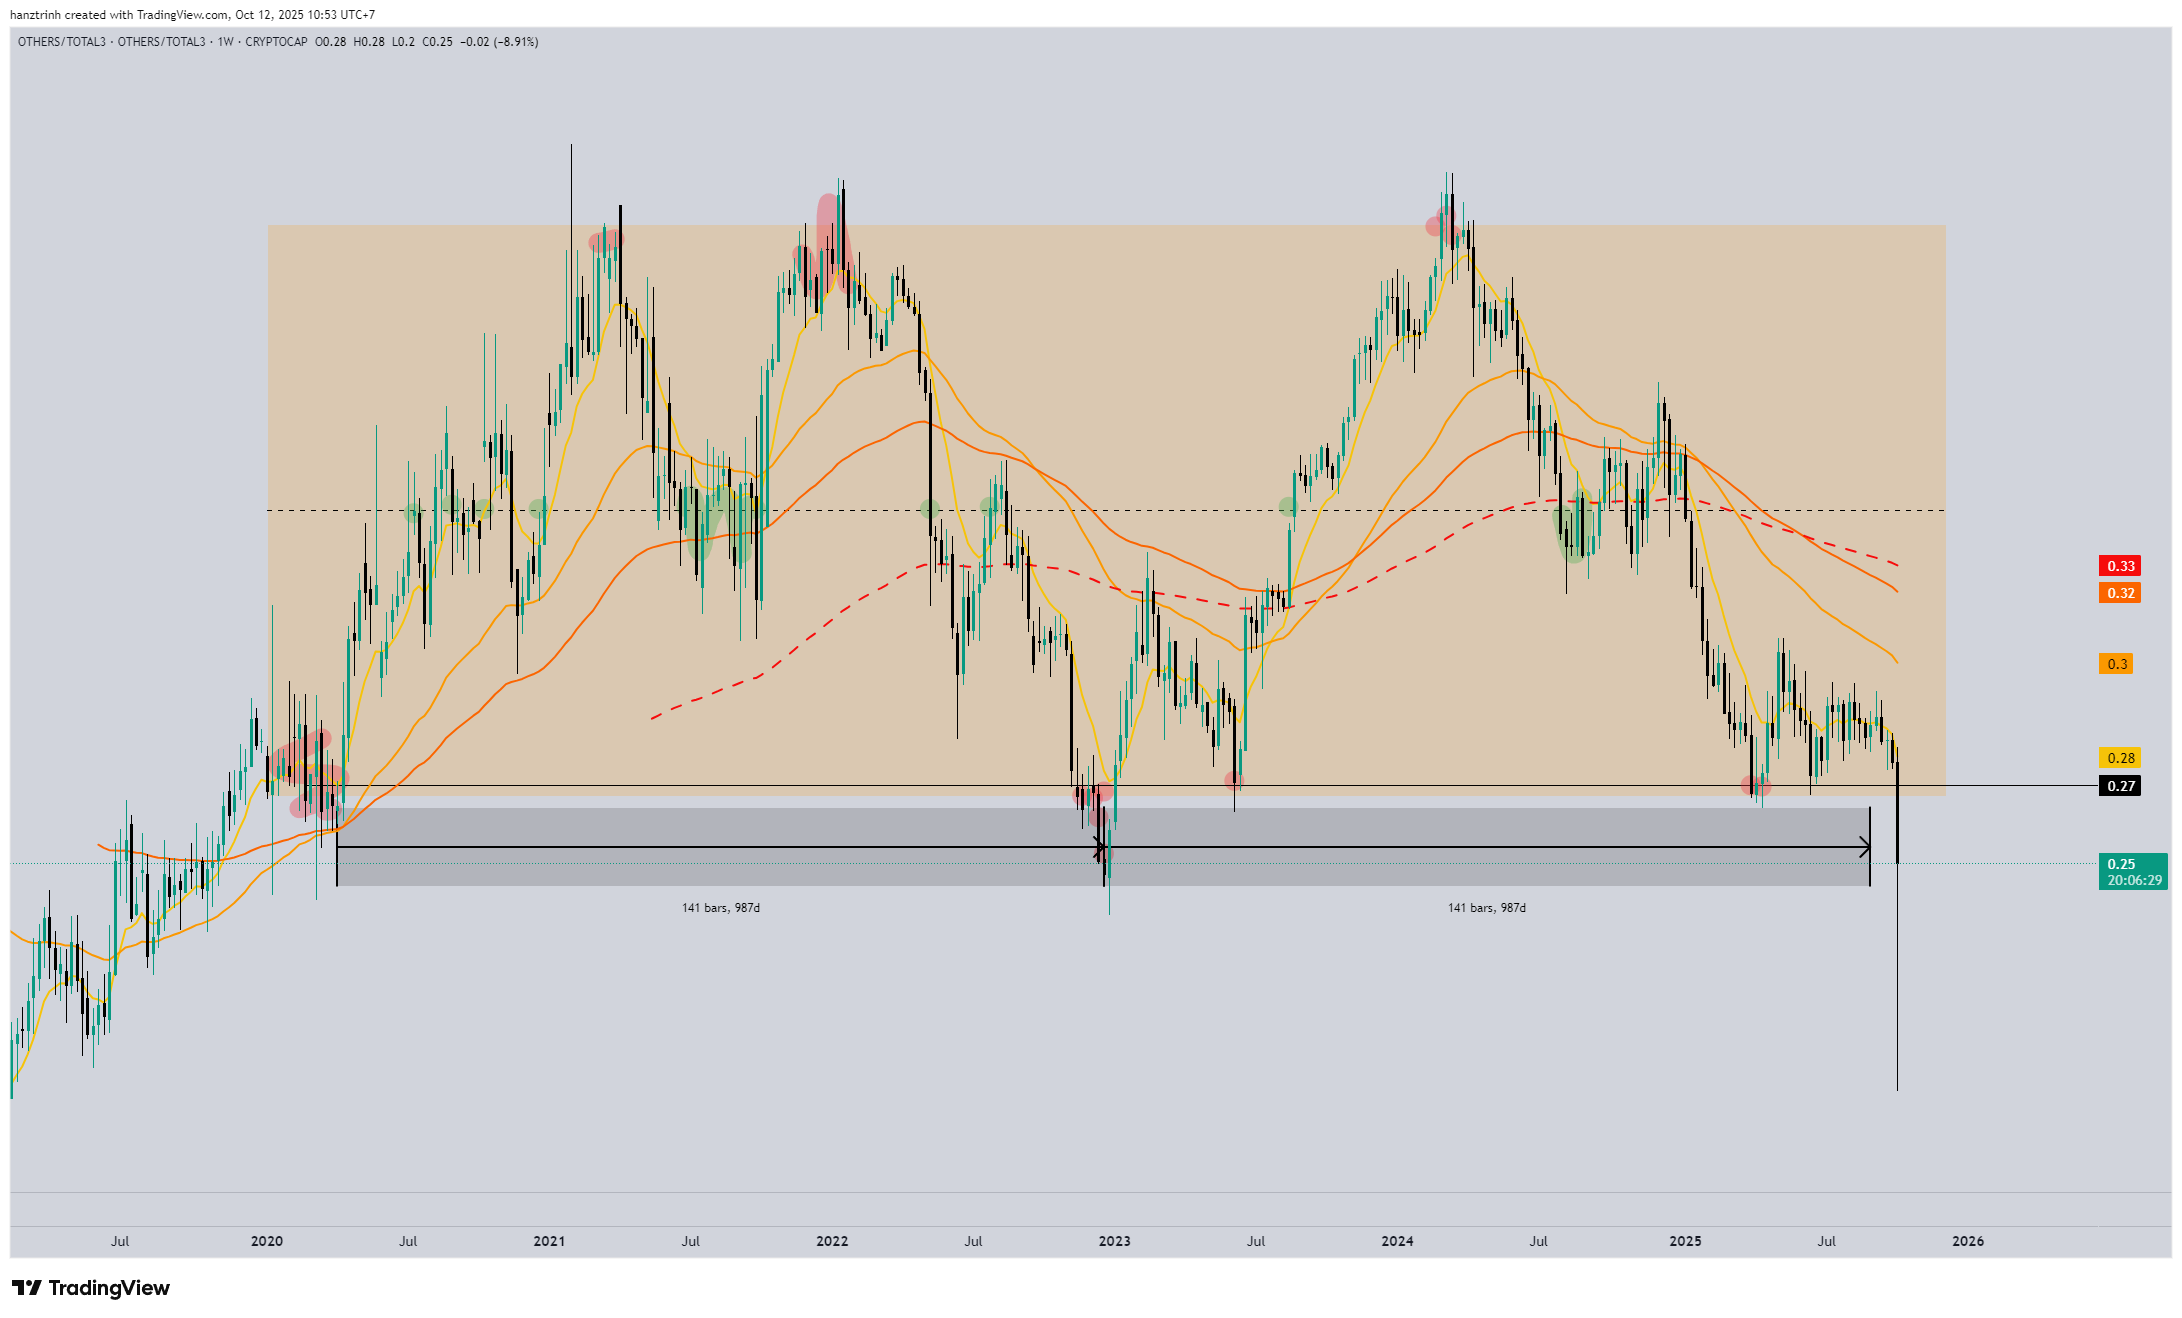Viewport: 2182px width, 1318px height.
Task: Click the 2022 label on time axis
Action: coord(832,1241)
